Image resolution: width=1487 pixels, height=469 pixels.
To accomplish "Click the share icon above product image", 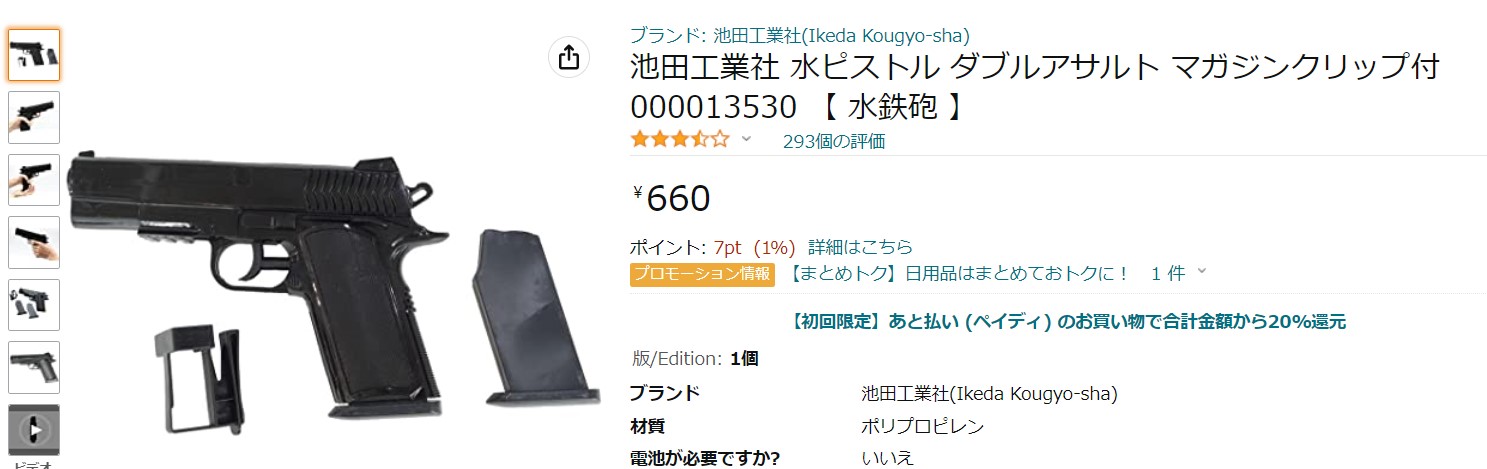I will click(x=568, y=57).
